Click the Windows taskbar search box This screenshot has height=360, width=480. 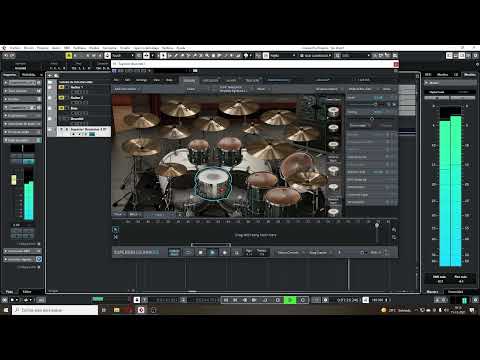pyautogui.click(x=55, y=310)
